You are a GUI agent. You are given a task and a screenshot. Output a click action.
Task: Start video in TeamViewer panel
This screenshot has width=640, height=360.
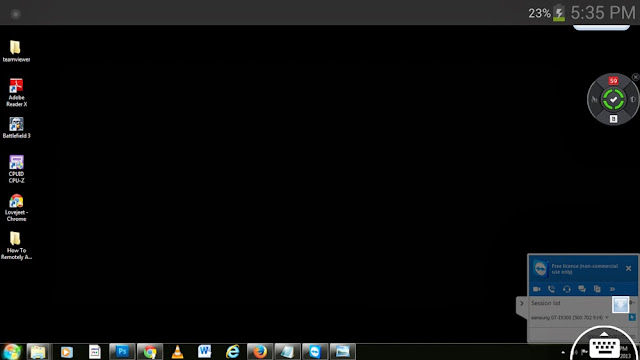[537, 289]
